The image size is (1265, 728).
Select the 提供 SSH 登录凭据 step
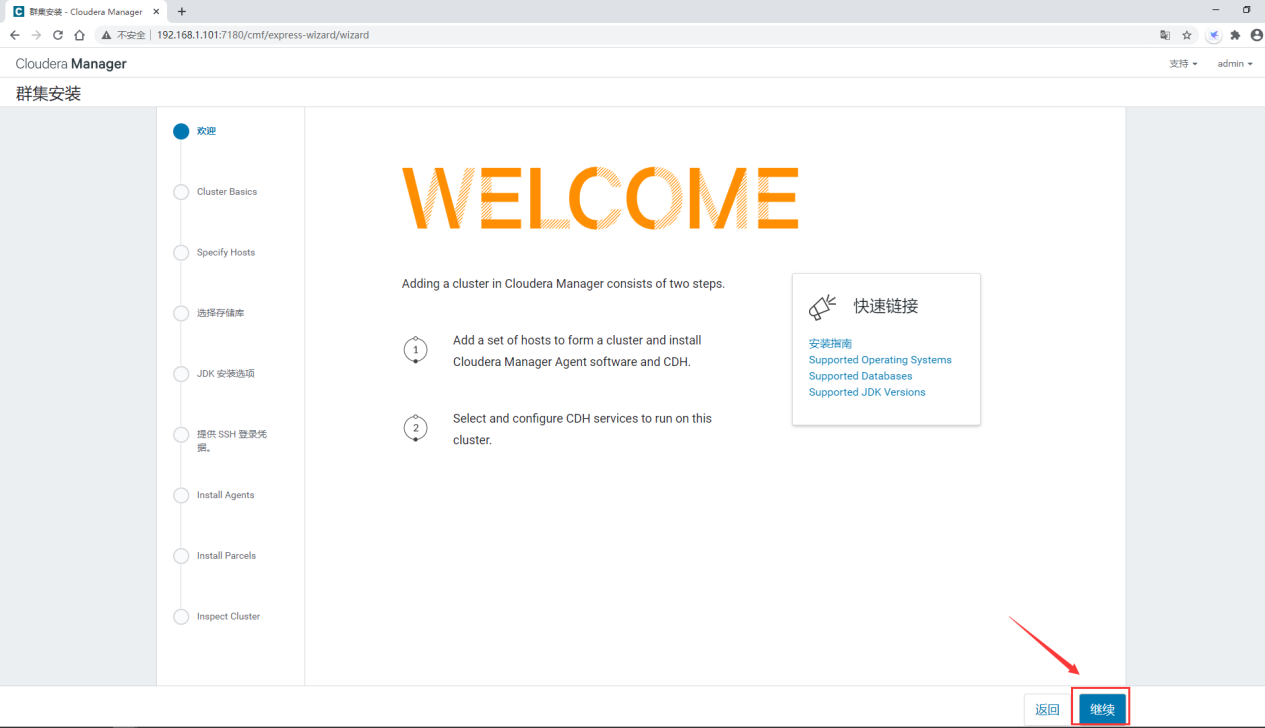(x=222, y=440)
